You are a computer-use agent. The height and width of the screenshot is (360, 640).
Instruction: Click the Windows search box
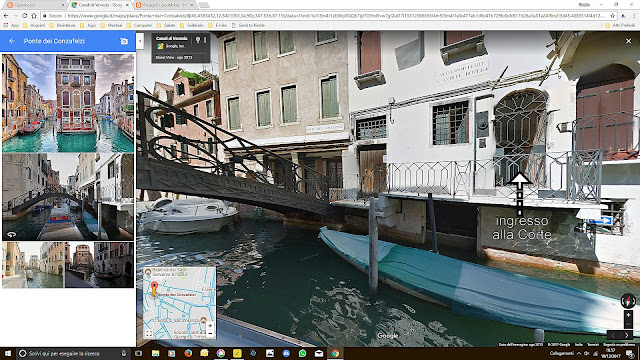point(72,353)
